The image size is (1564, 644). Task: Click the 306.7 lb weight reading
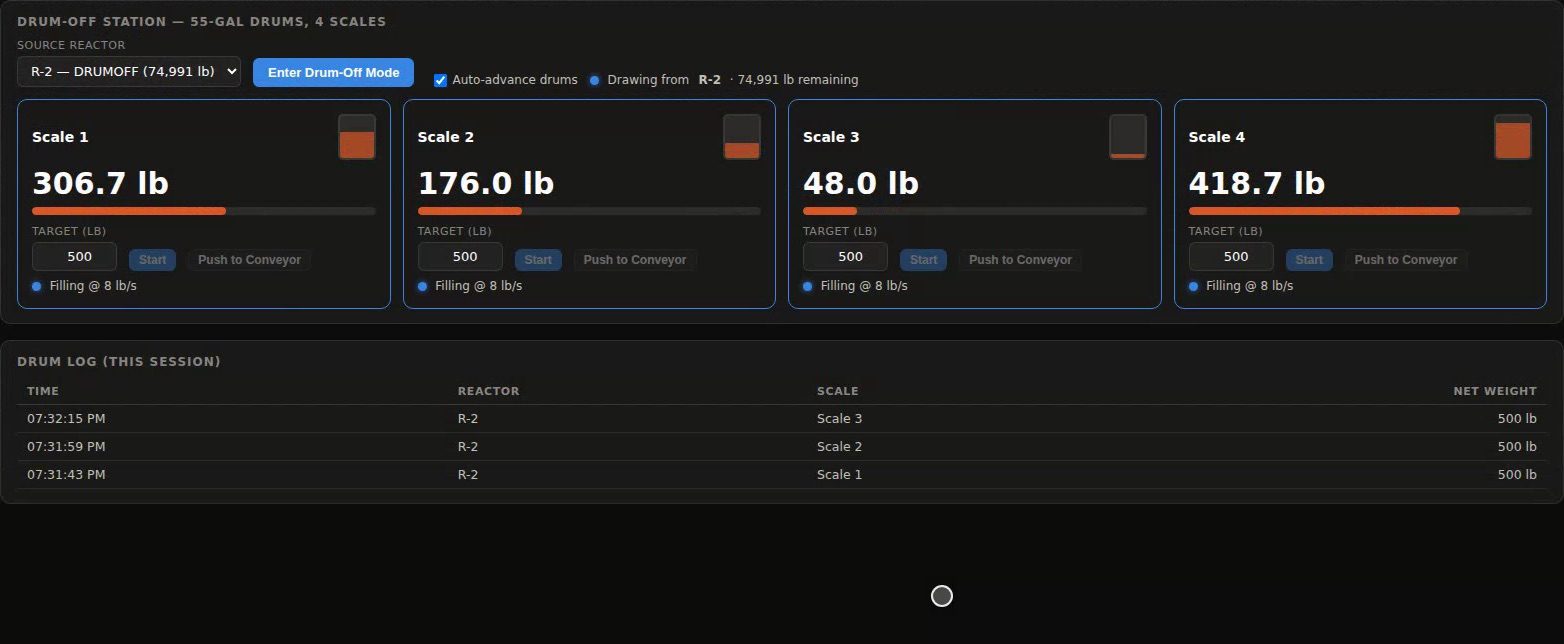[100, 184]
